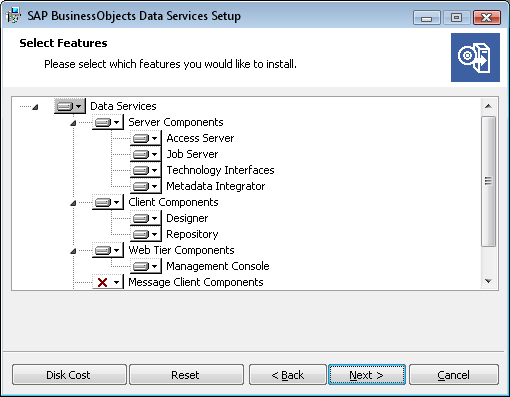Select the Client Components label

tap(173, 202)
